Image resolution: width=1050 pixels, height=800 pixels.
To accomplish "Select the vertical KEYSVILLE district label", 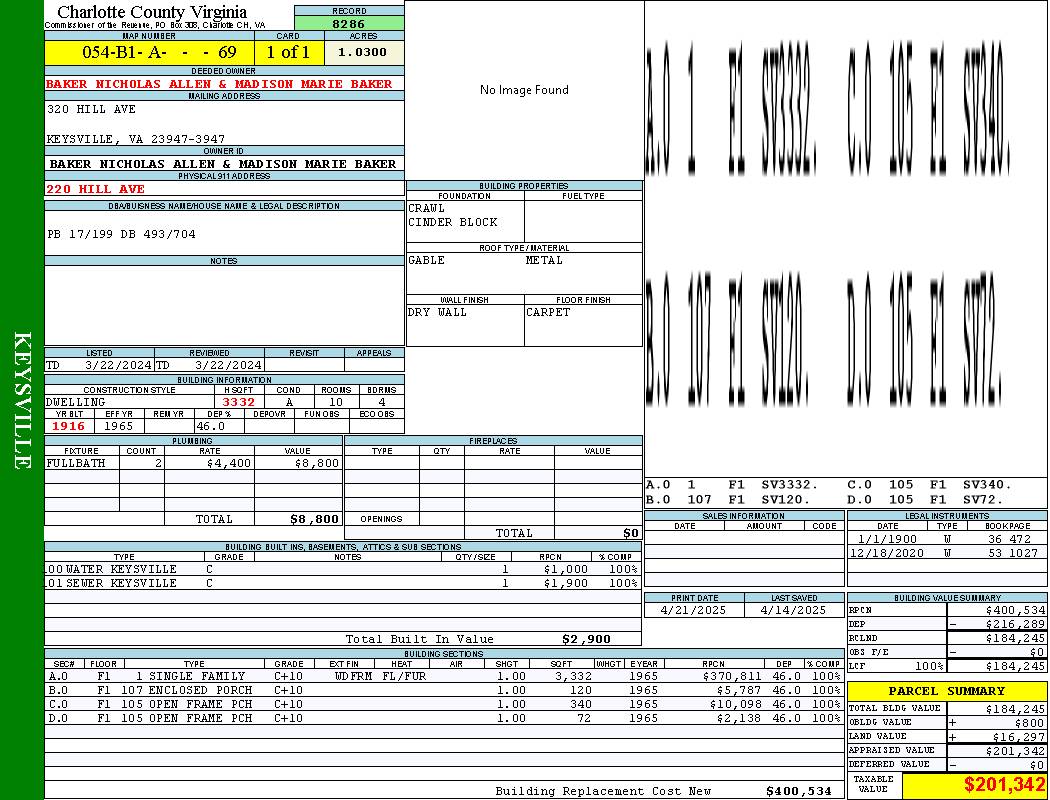I will point(23,400).
